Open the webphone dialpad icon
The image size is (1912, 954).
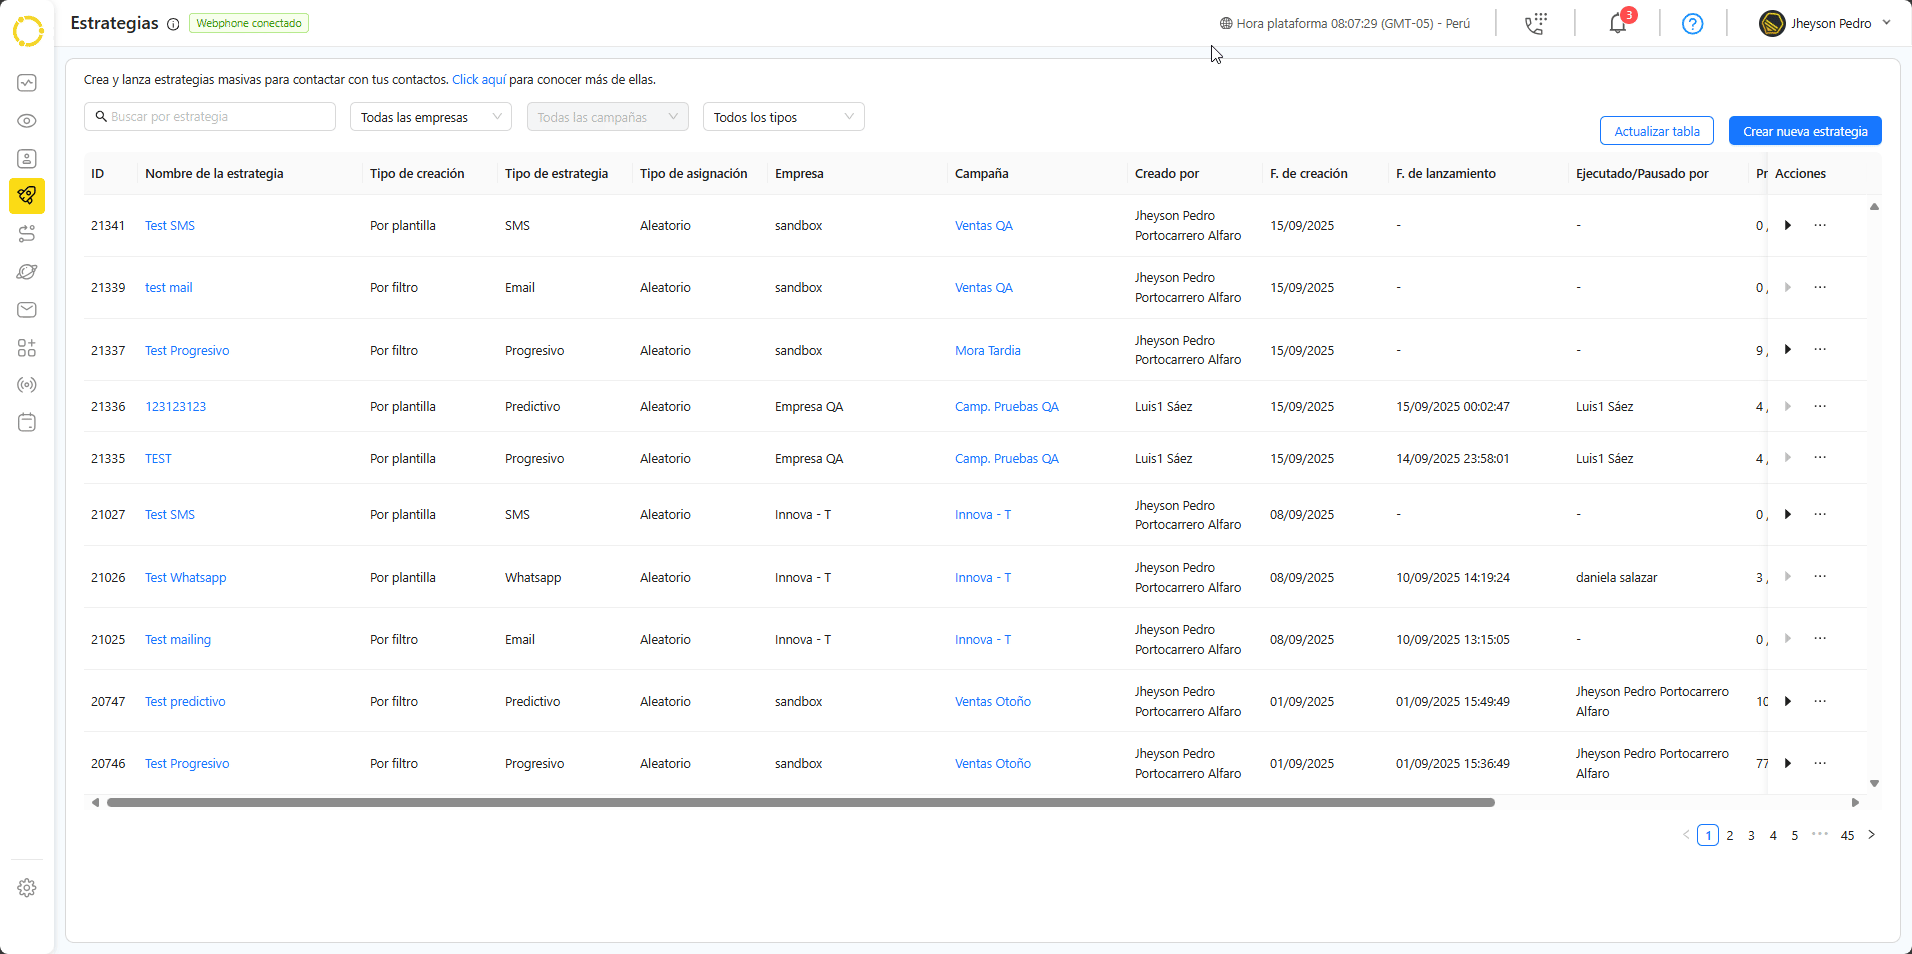(1535, 23)
